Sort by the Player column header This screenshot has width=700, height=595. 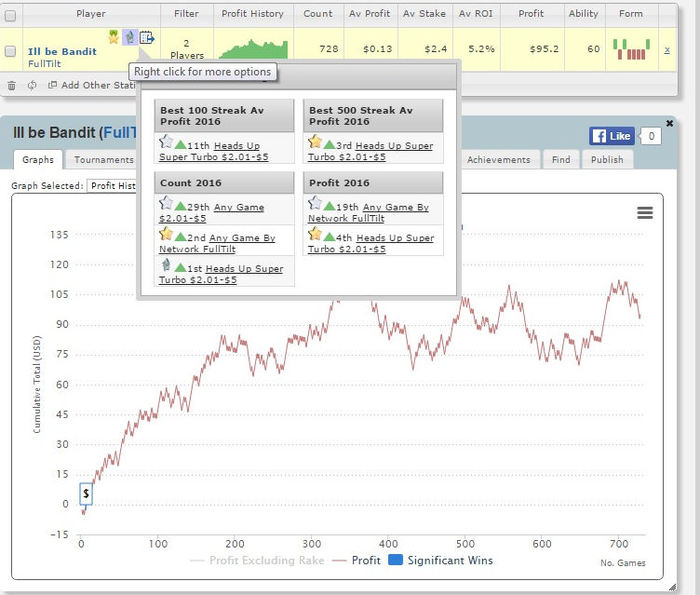pos(91,14)
